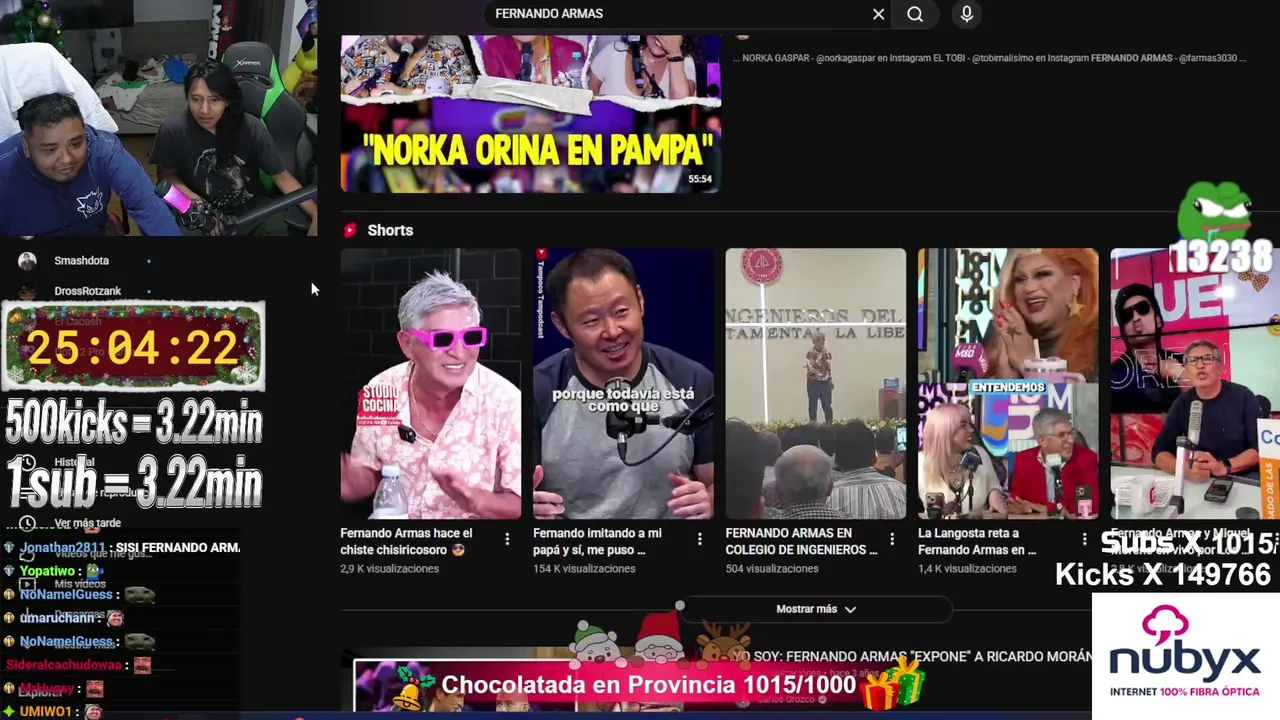Open options menu for La Langosta Short
The image size is (1280, 720).
[x=1084, y=540]
